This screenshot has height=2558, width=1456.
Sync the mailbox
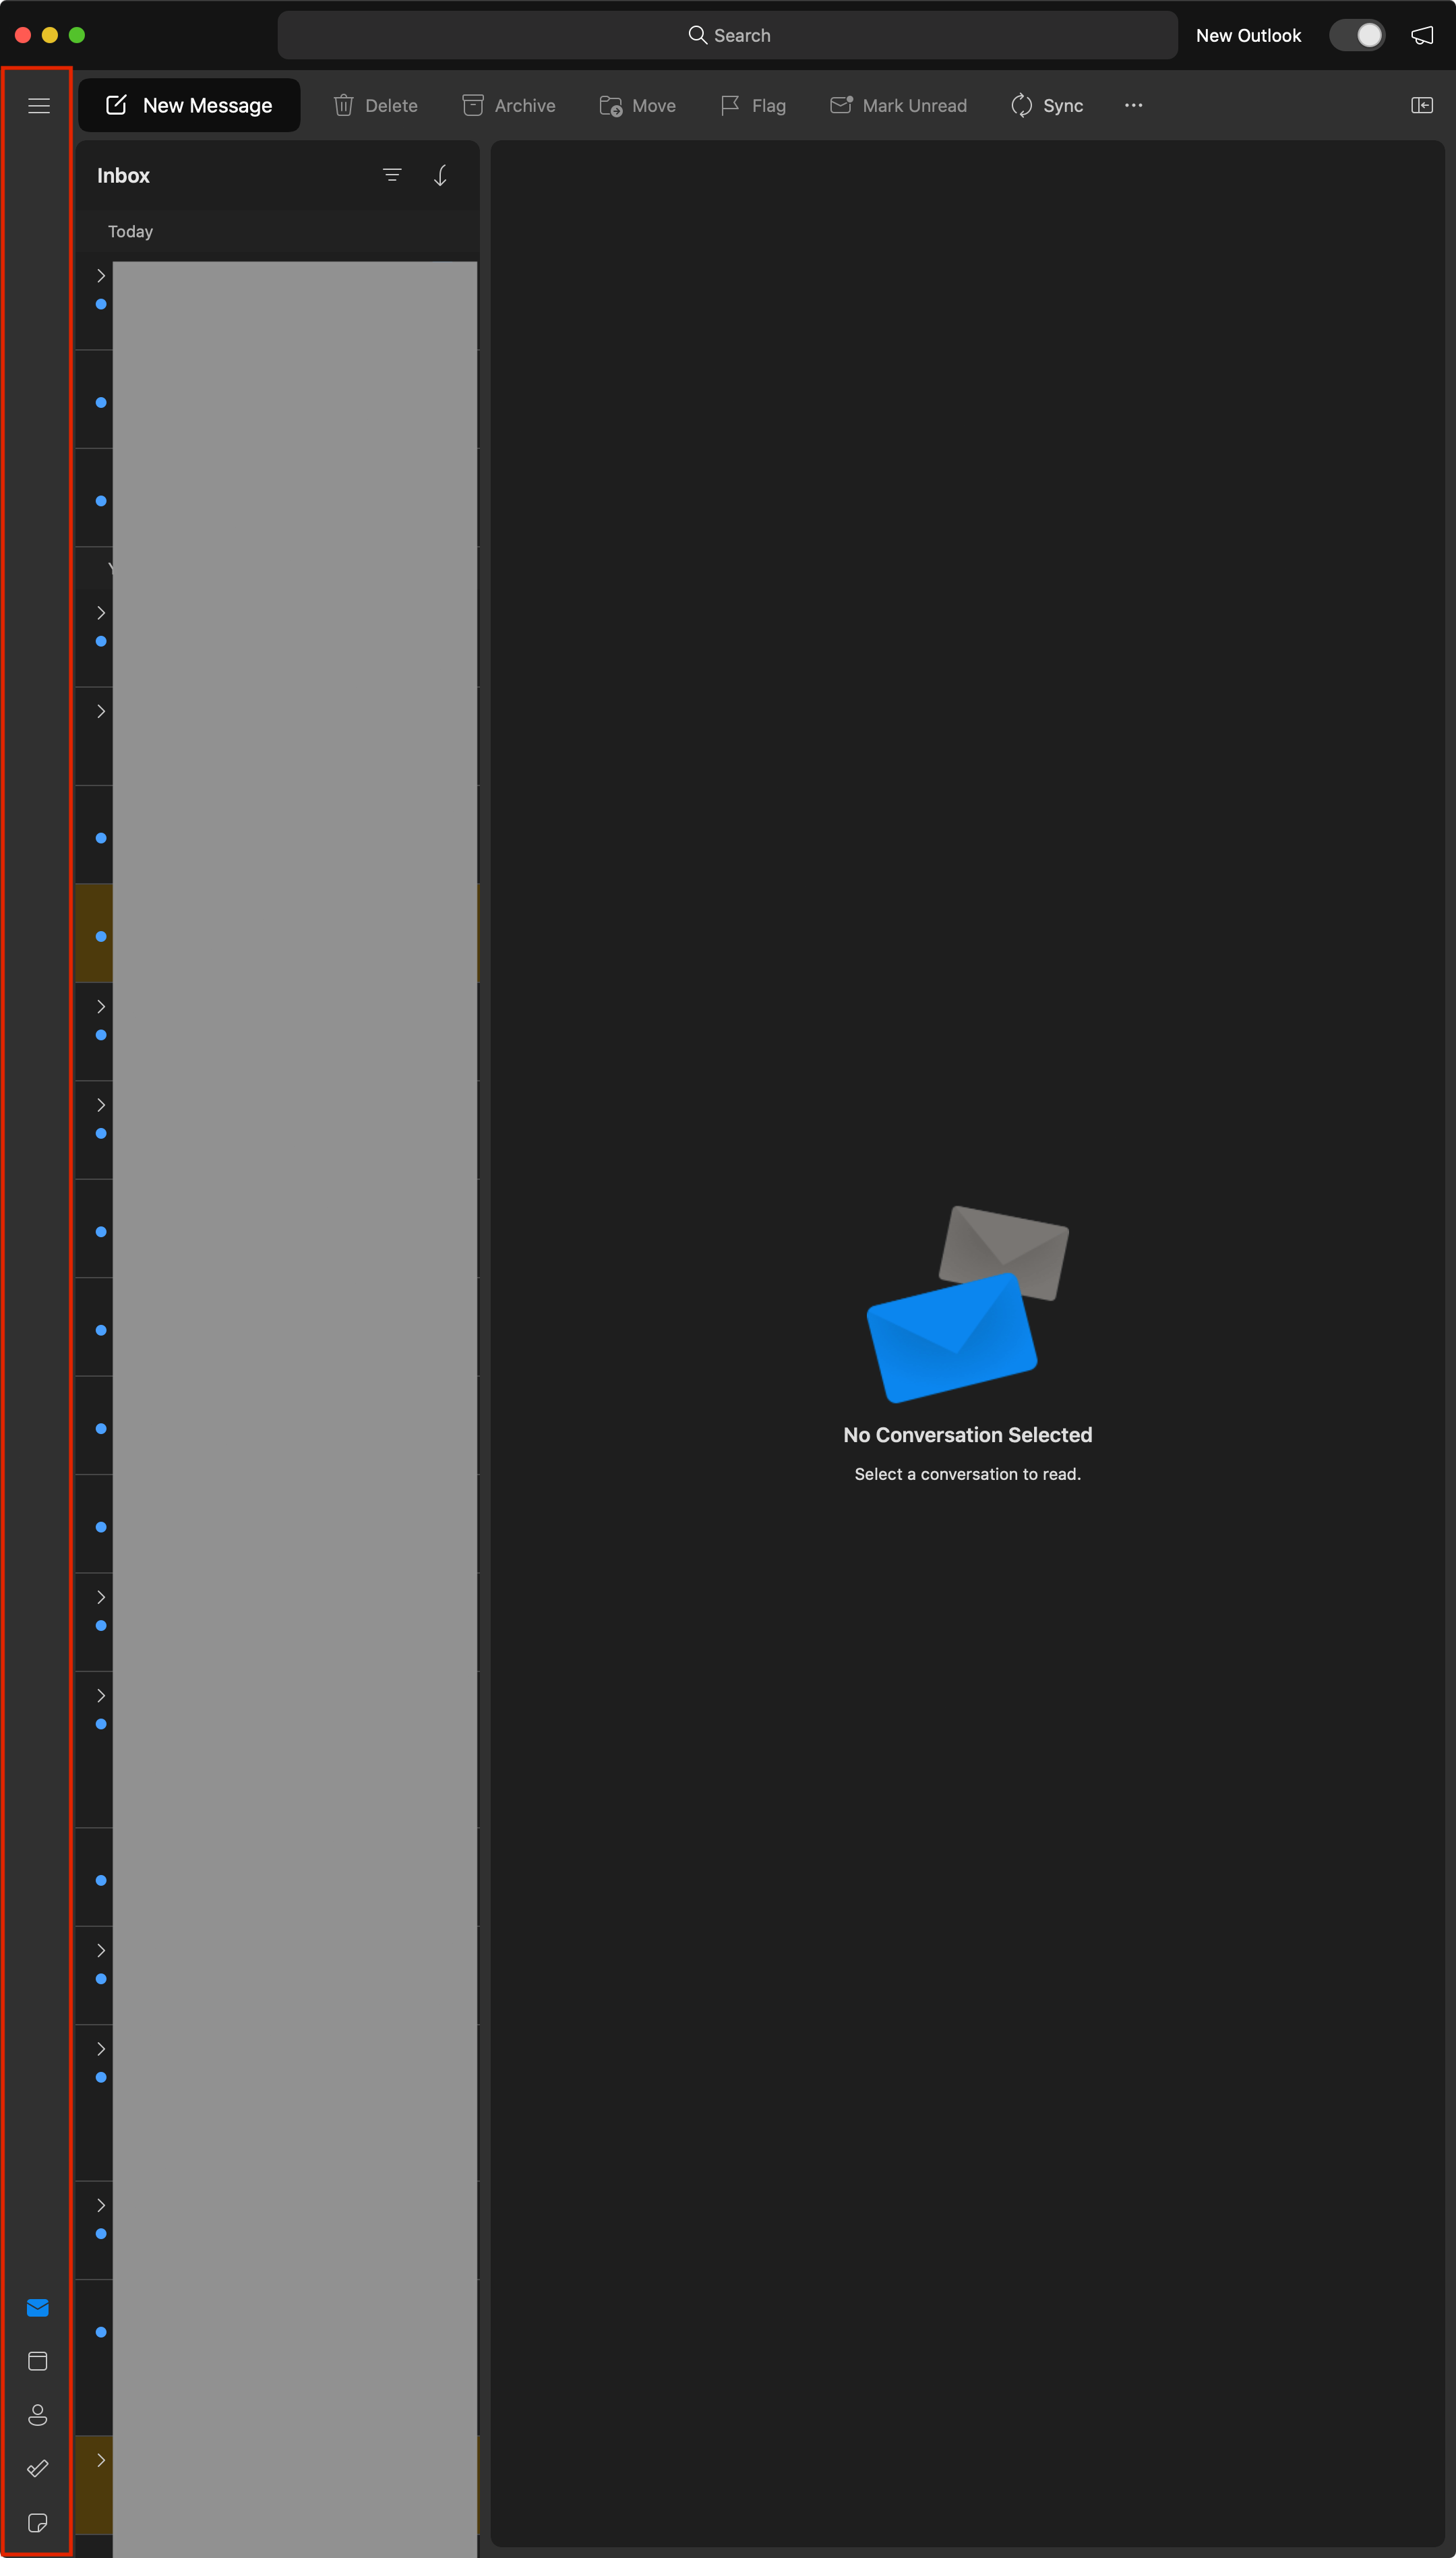click(x=1046, y=106)
